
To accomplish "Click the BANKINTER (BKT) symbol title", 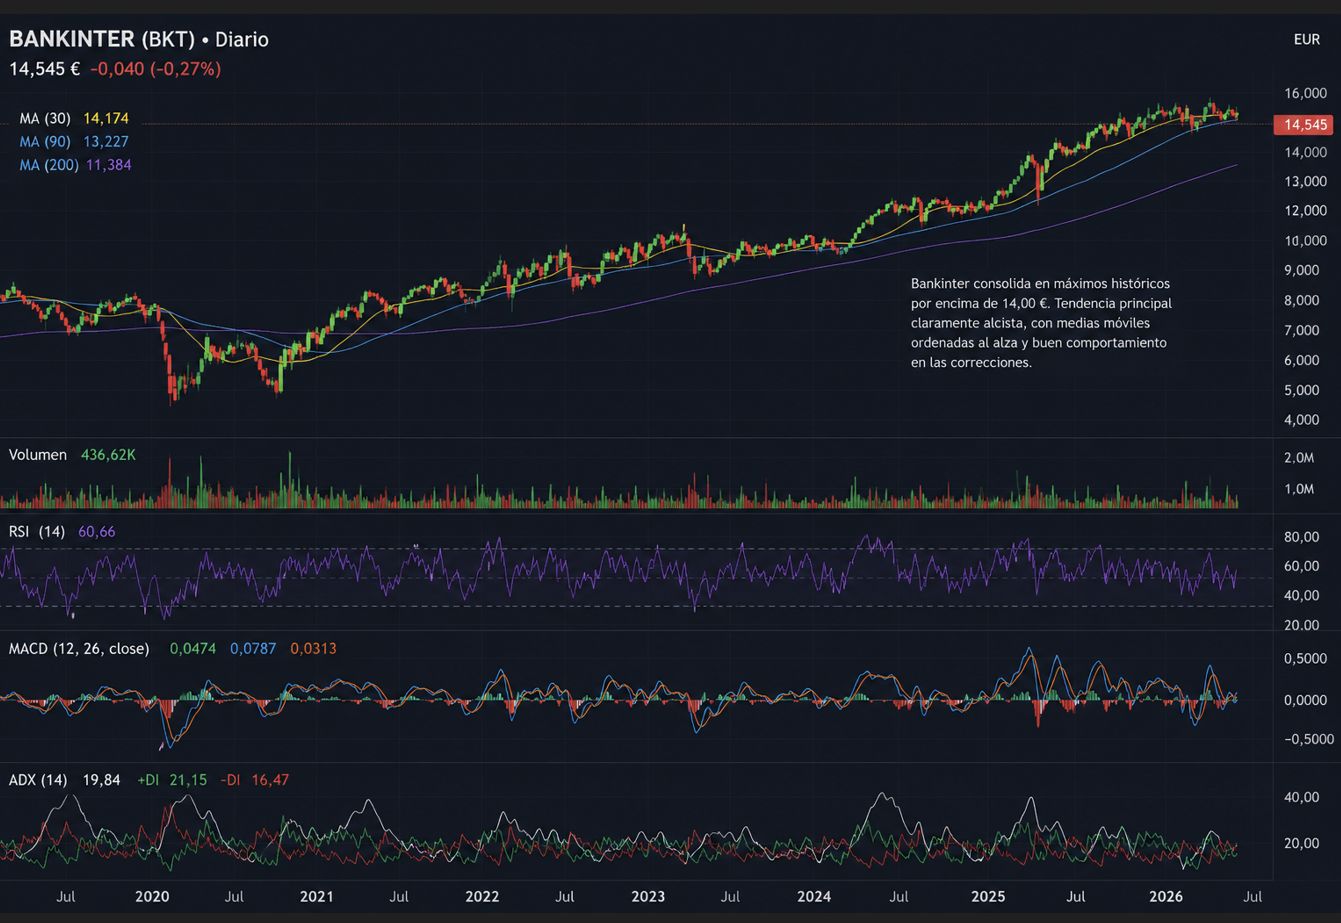I will [102, 39].
